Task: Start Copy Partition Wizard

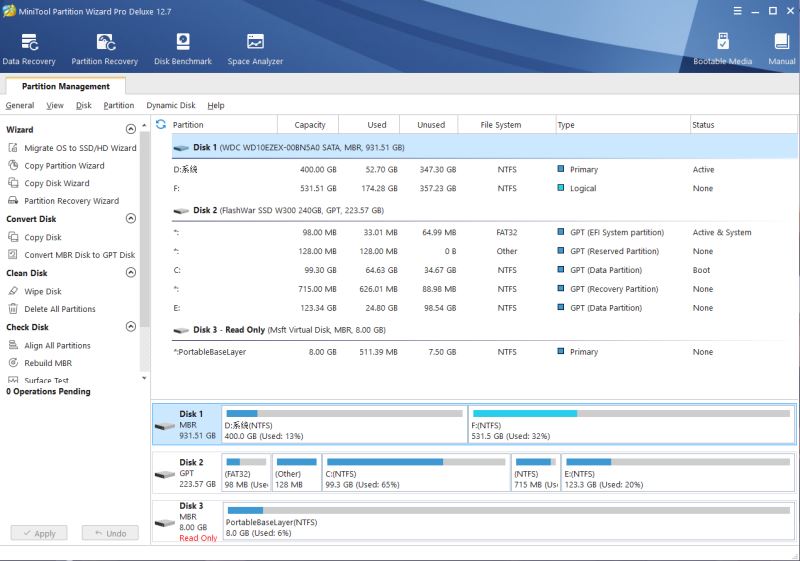Action: tap(57, 166)
